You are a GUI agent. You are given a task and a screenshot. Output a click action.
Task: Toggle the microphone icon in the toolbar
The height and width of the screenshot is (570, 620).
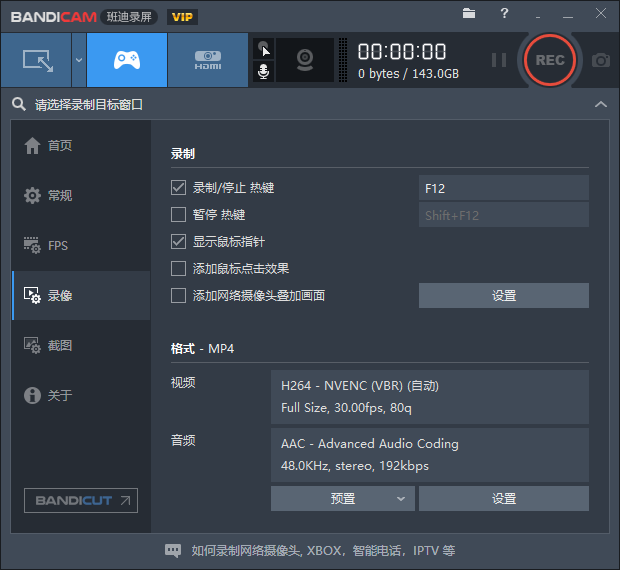(x=264, y=72)
